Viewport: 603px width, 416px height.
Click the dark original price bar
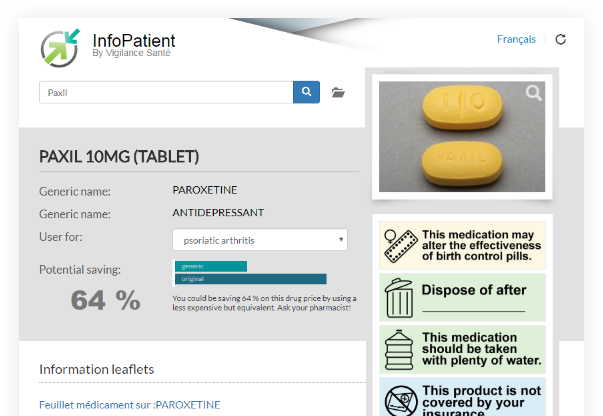tap(251, 279)
